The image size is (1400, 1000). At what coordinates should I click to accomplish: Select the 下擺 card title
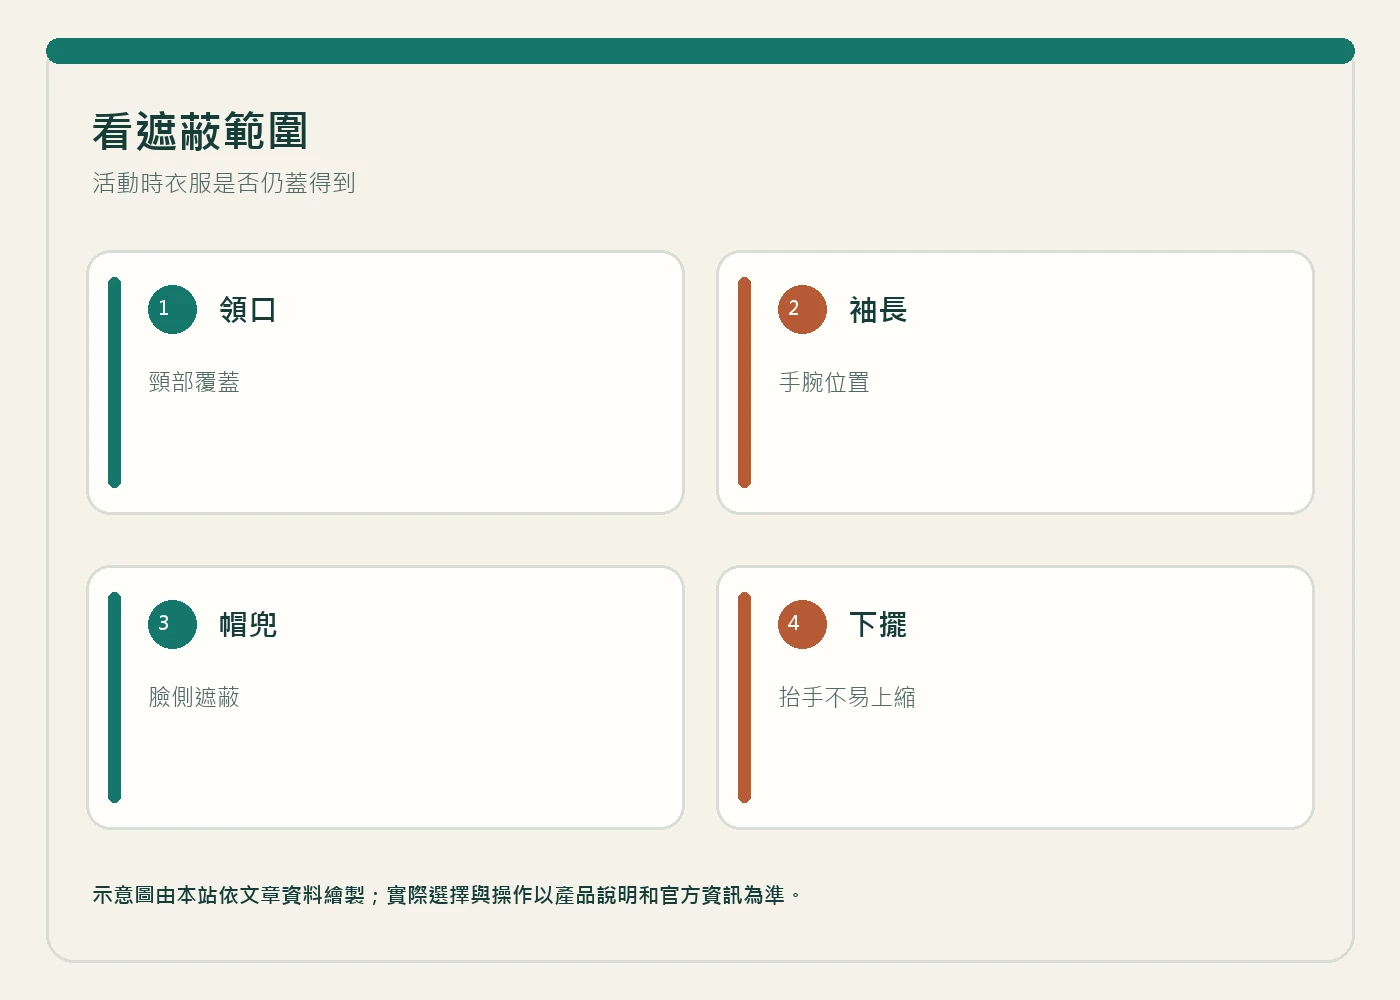[x=878, y=625]
